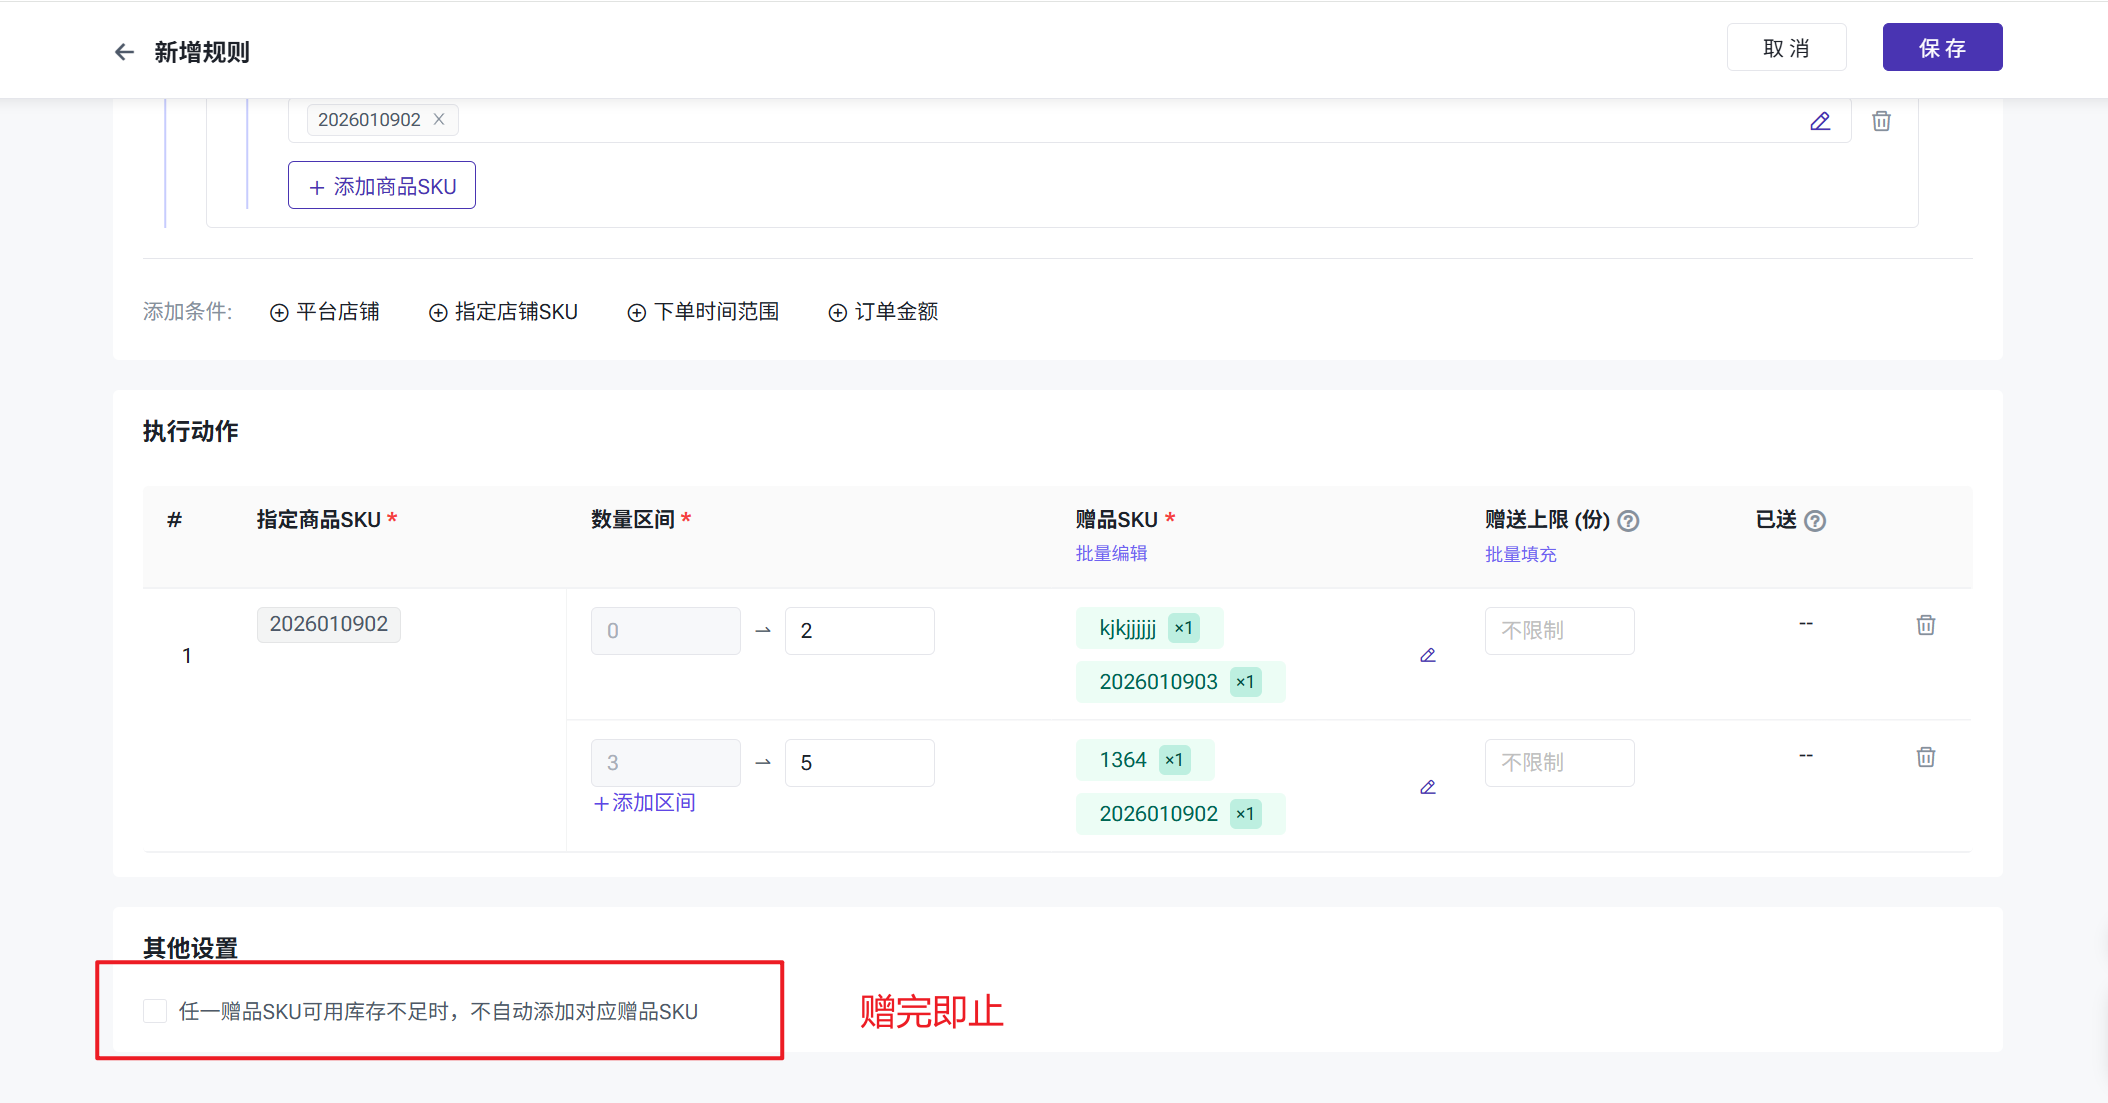Click the 保存 button
The width and height of the screenshot is (2108, 1103).
point(1941,48)
